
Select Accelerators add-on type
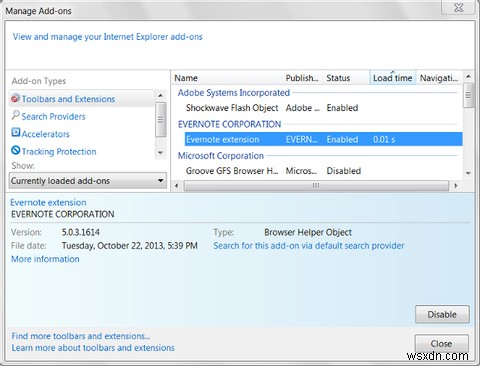coord(46,134)
